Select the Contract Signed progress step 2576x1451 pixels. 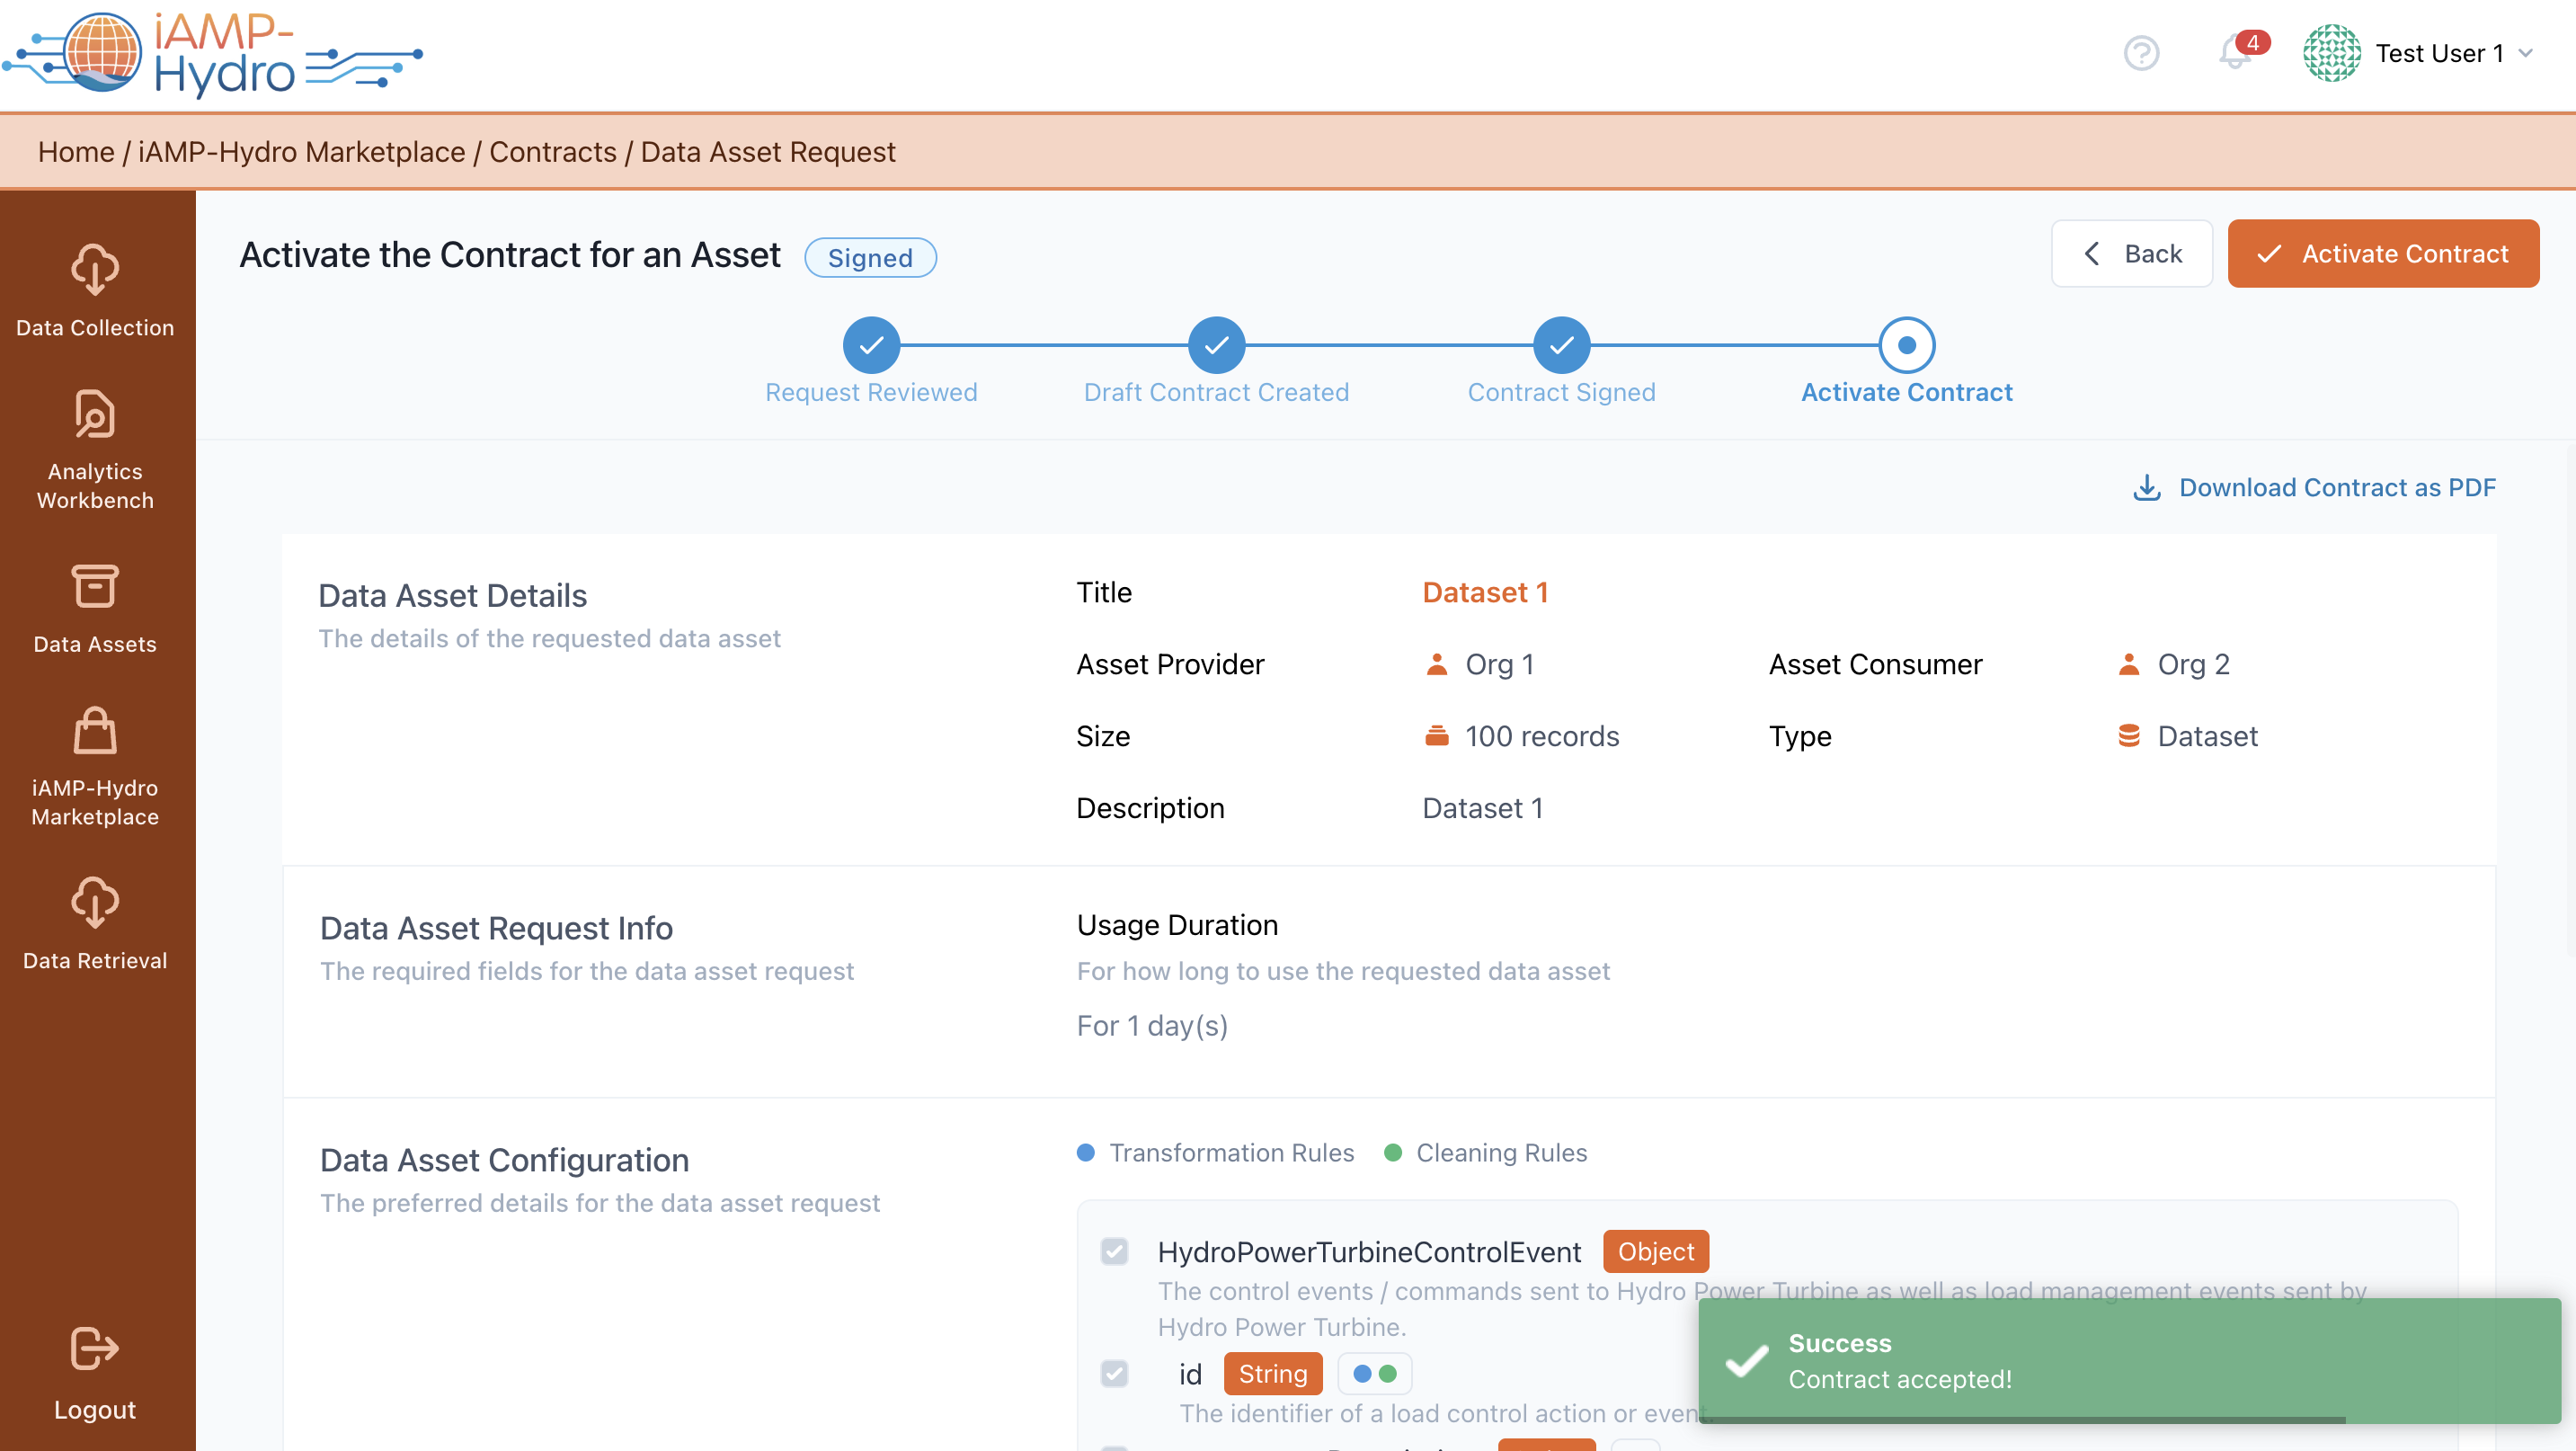(1561, 346)
